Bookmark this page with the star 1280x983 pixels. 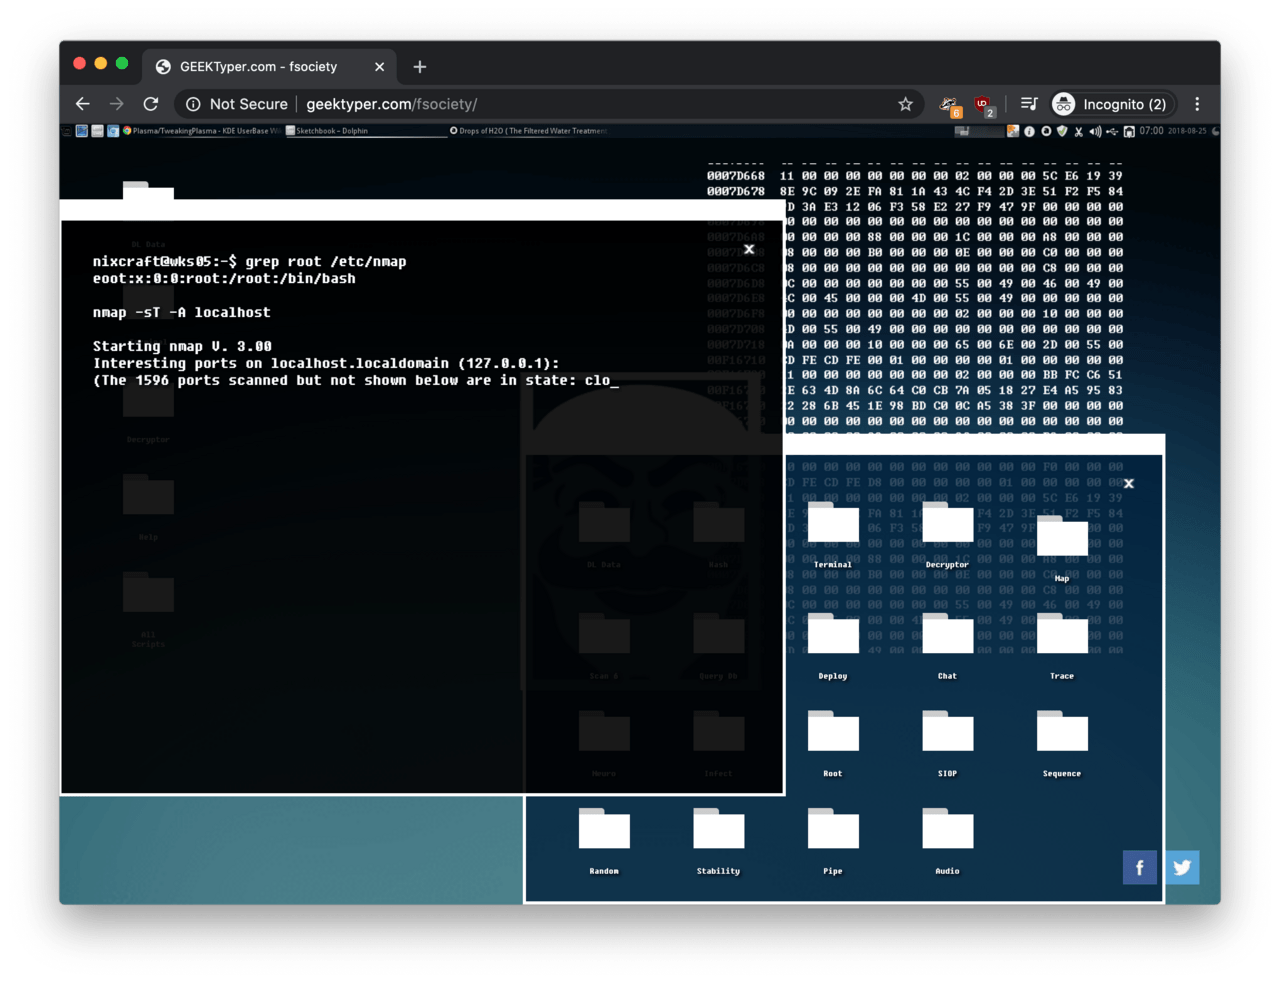[905, 104]
